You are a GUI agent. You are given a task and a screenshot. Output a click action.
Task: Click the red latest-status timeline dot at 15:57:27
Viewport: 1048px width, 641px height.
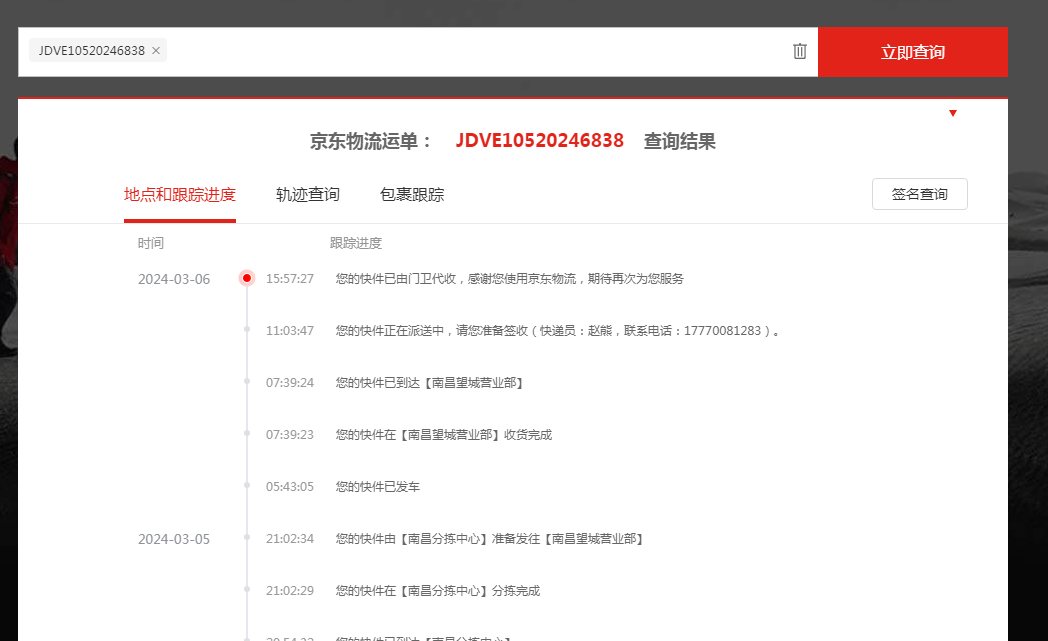[247, 278]
